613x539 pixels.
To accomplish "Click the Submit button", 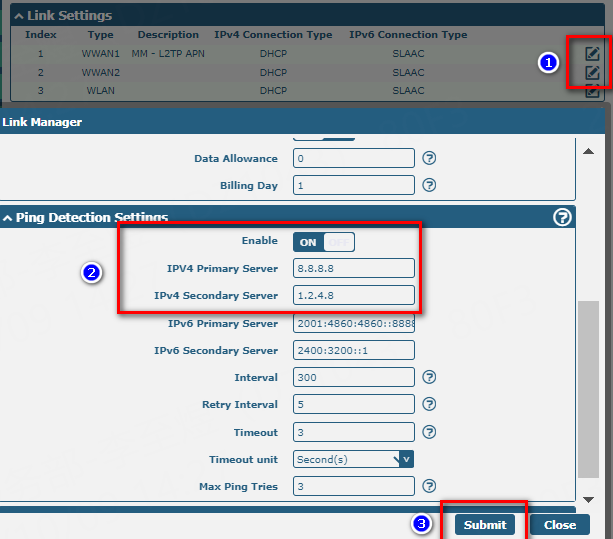I will click(x=484, y=525).
